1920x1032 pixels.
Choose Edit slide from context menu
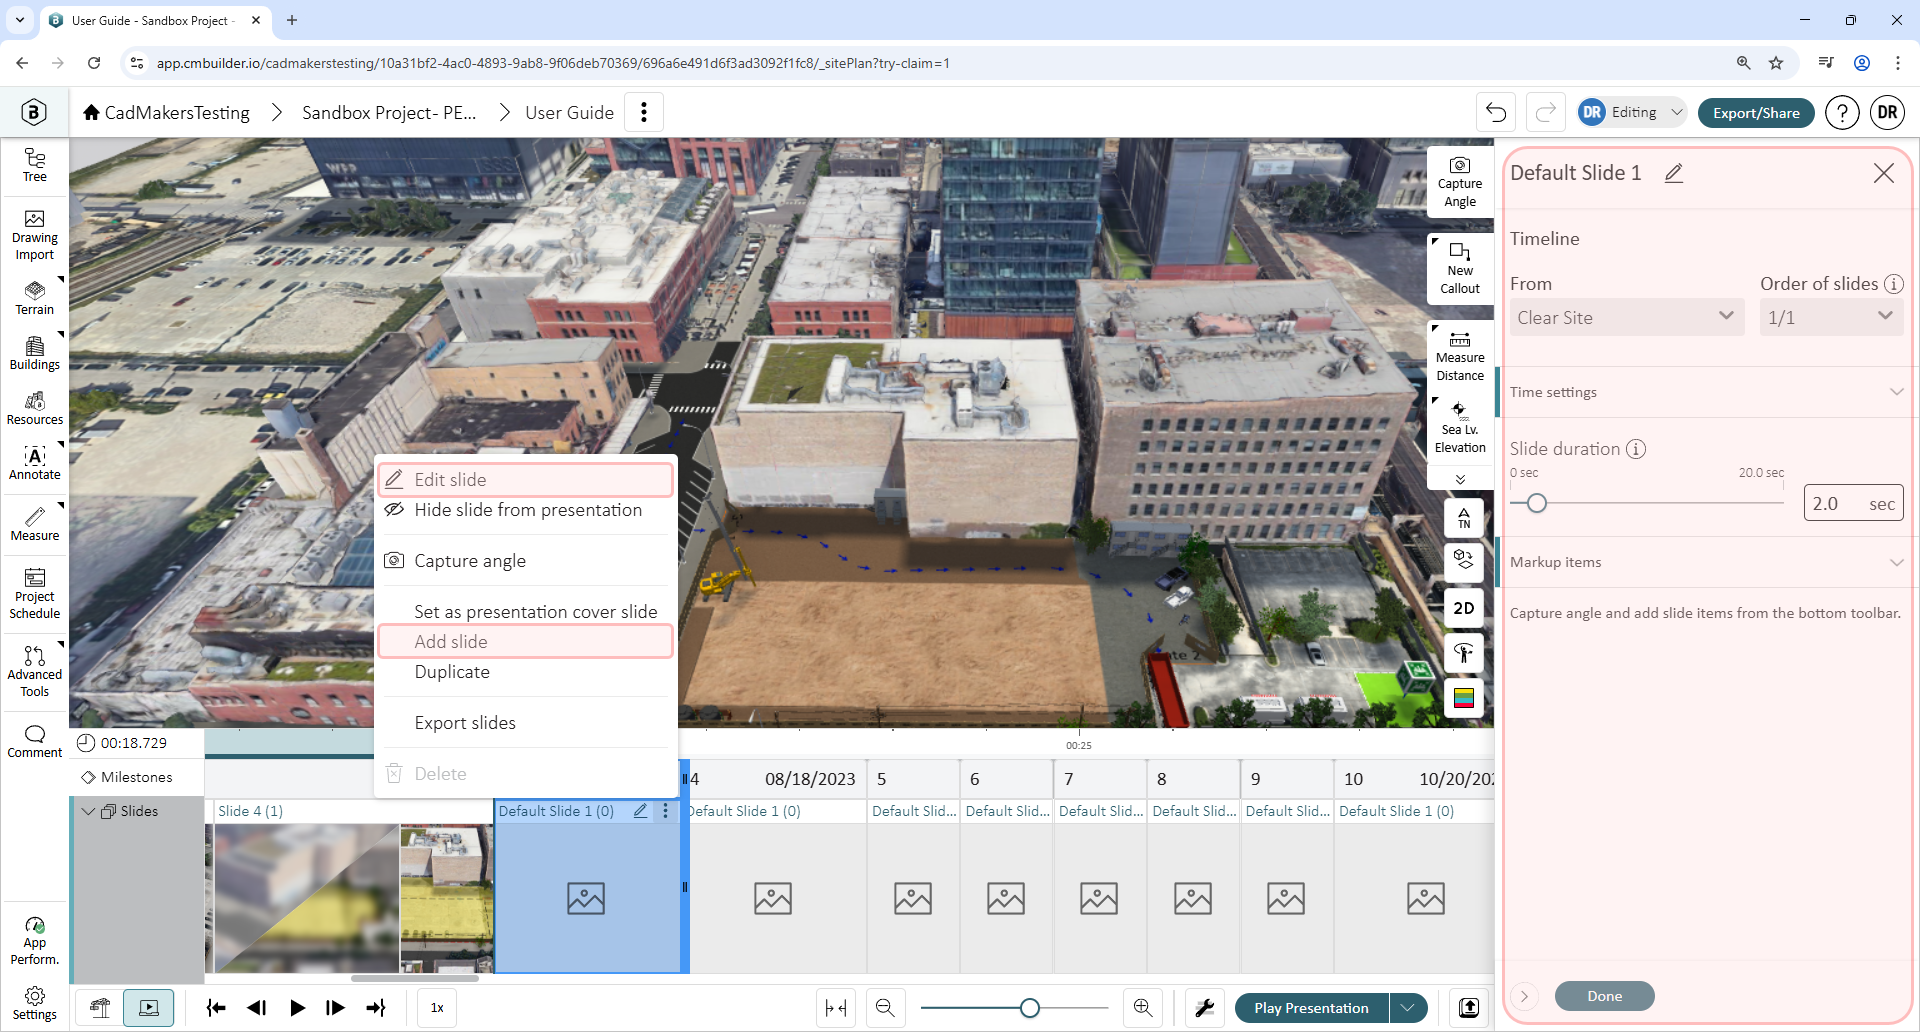click(525, 480)
